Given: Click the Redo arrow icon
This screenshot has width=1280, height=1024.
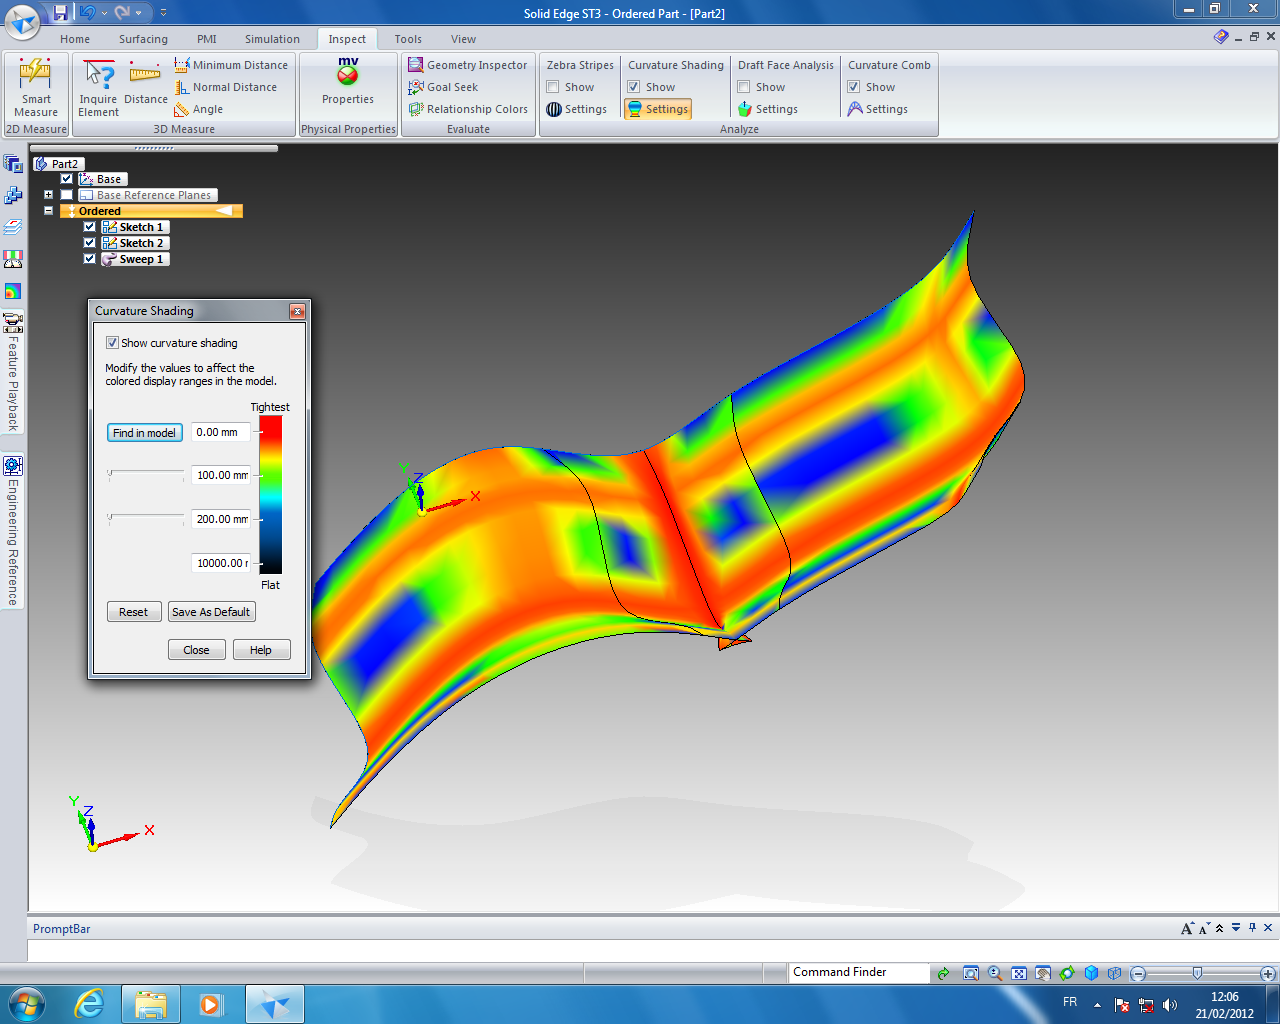Looking at the screenshot, I should coord(122,13).
